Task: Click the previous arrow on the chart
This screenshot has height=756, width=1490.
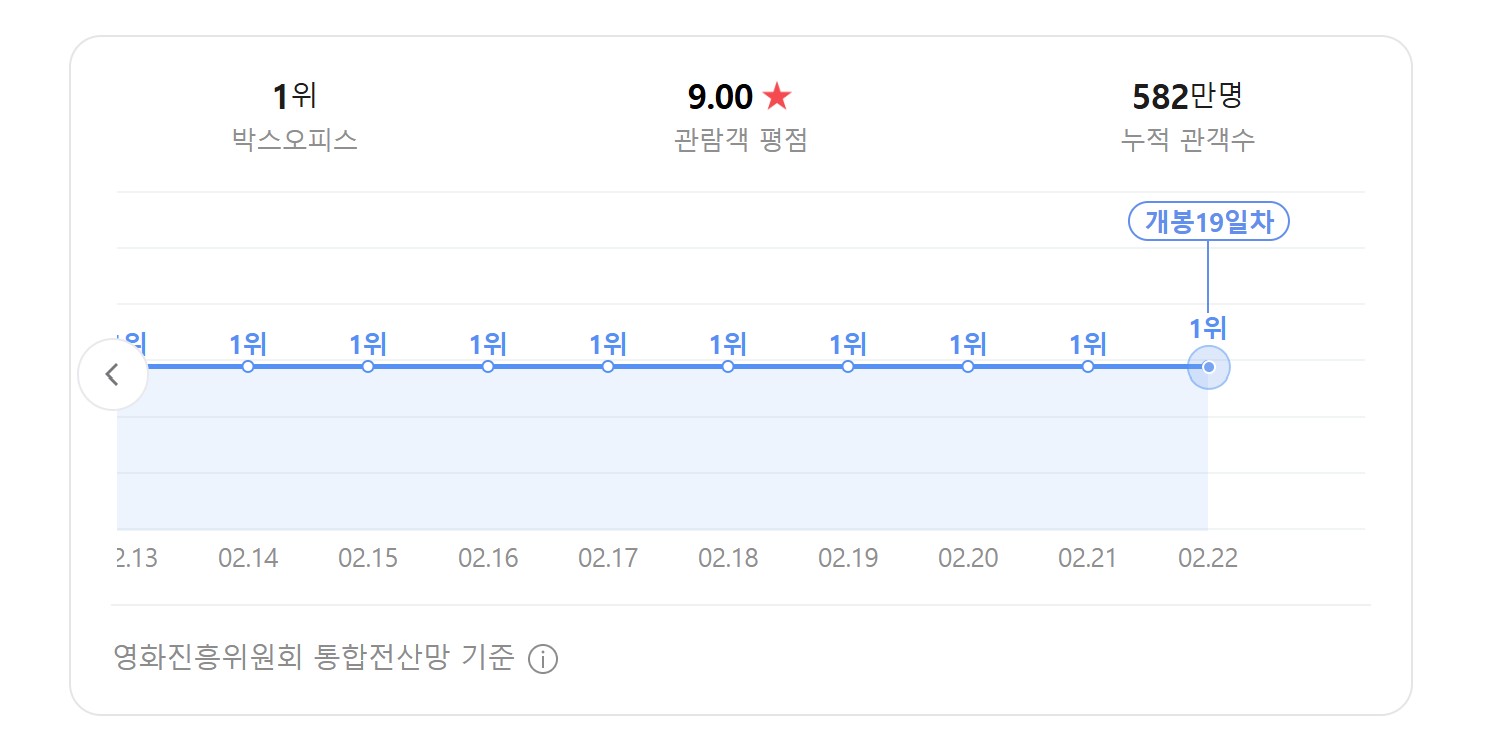Action: (x=112, y=375)
